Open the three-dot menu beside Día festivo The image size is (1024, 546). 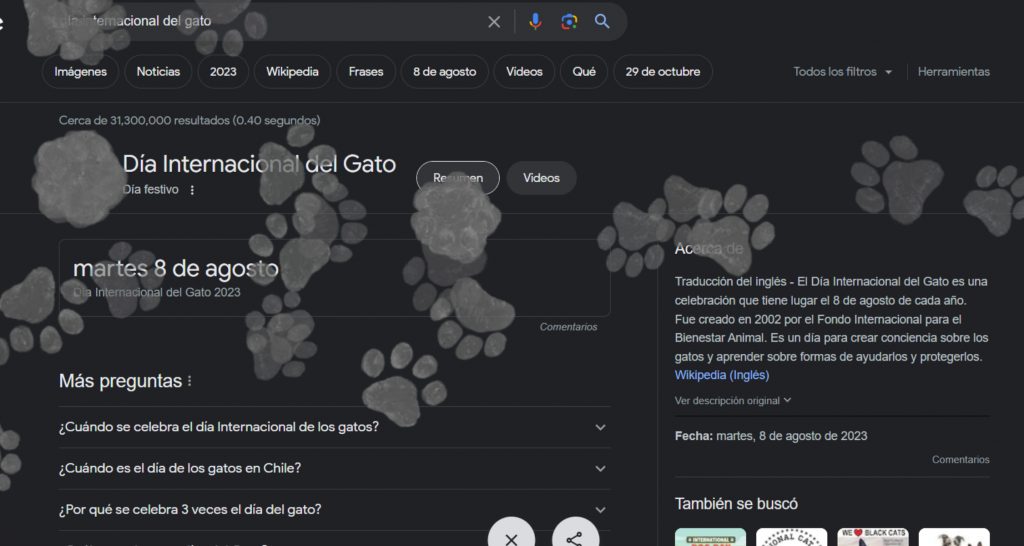pos(192,190)
